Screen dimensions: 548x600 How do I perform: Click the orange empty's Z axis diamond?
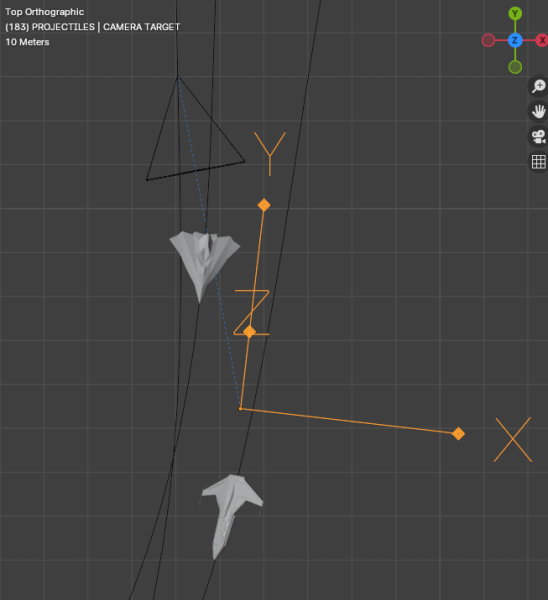(250, 331)
